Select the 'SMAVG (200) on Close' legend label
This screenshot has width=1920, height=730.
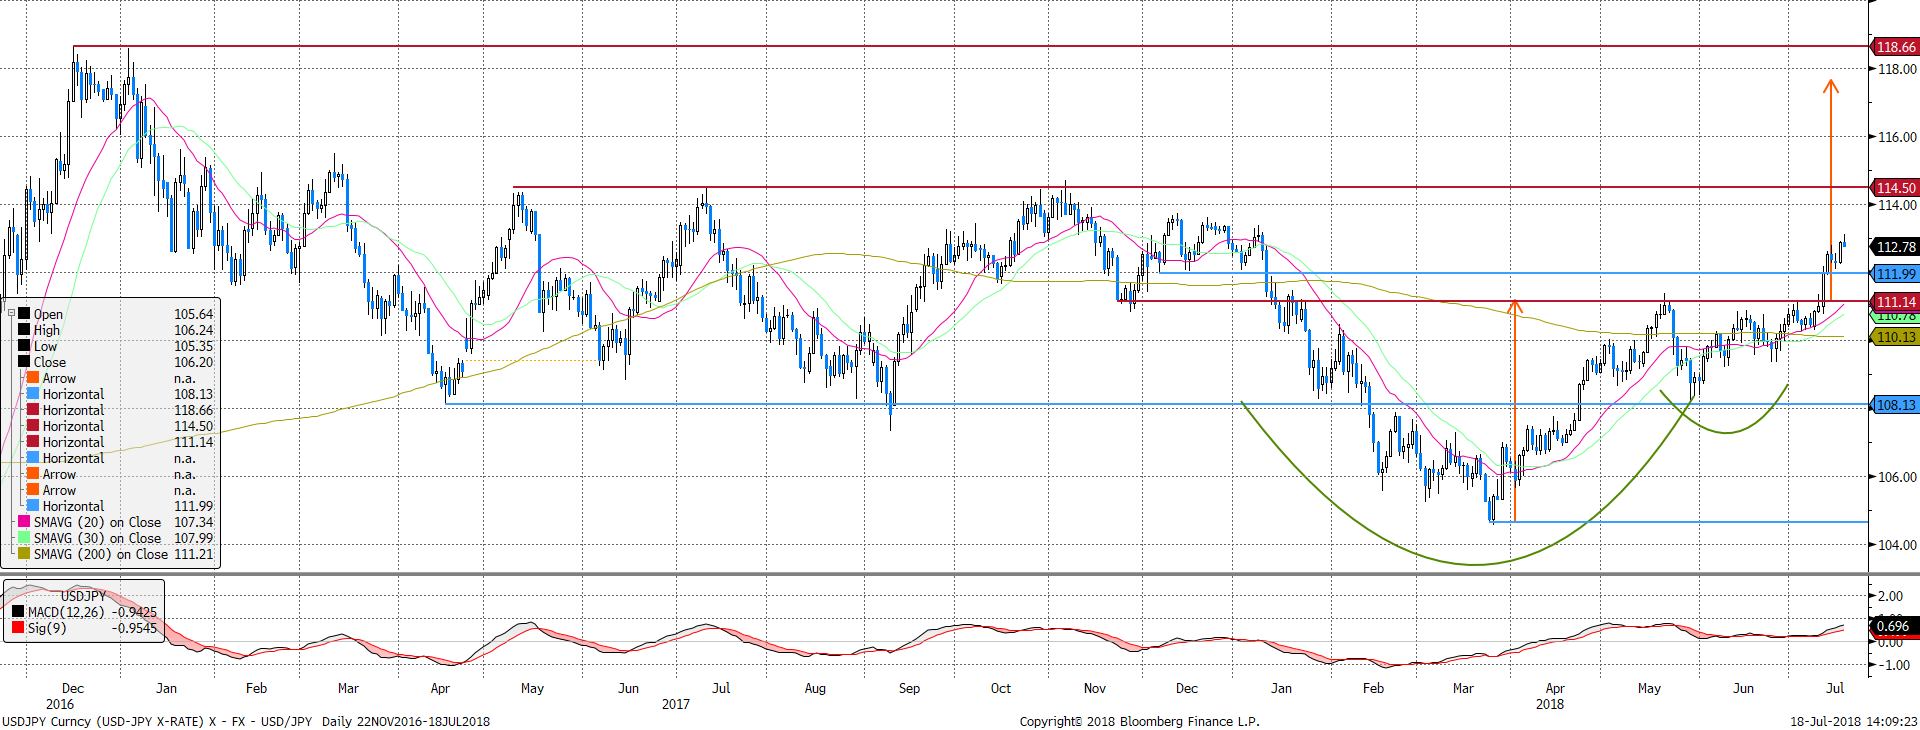101,554
